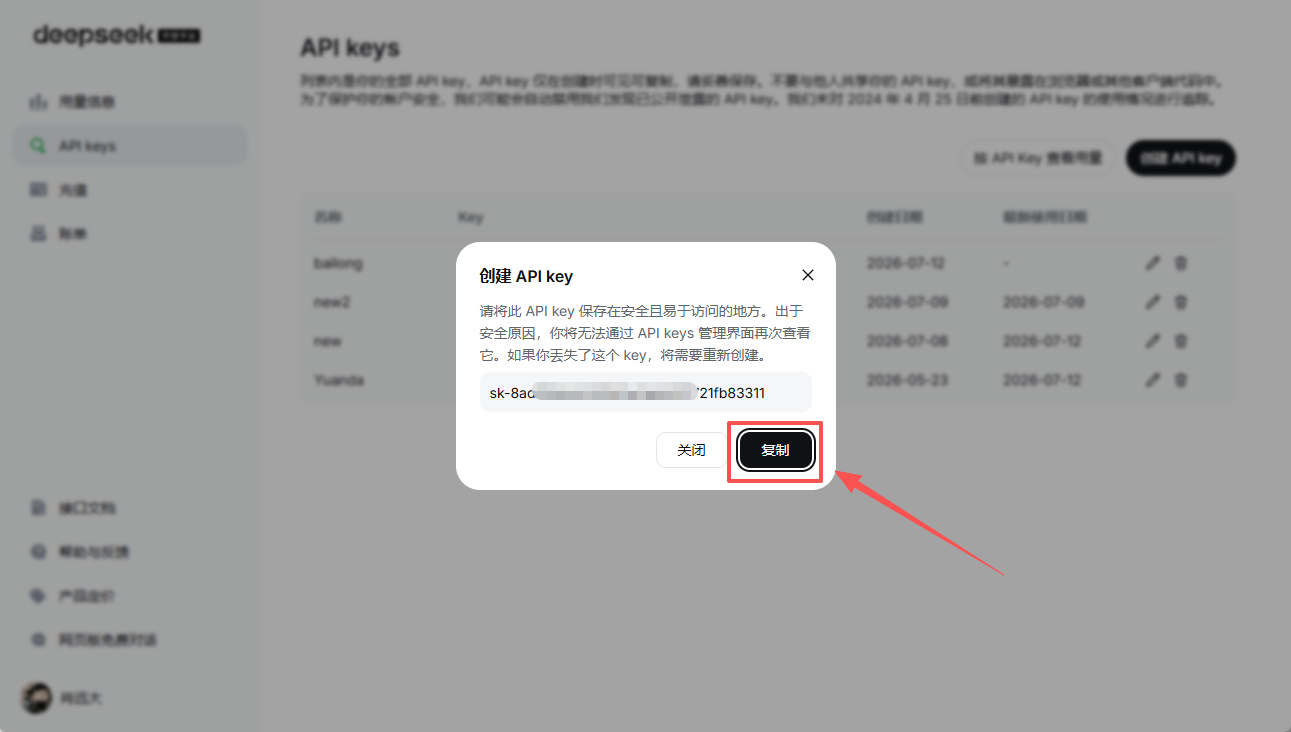
Task: Click creation date 2026-07-08
Action: click(907, 341)
